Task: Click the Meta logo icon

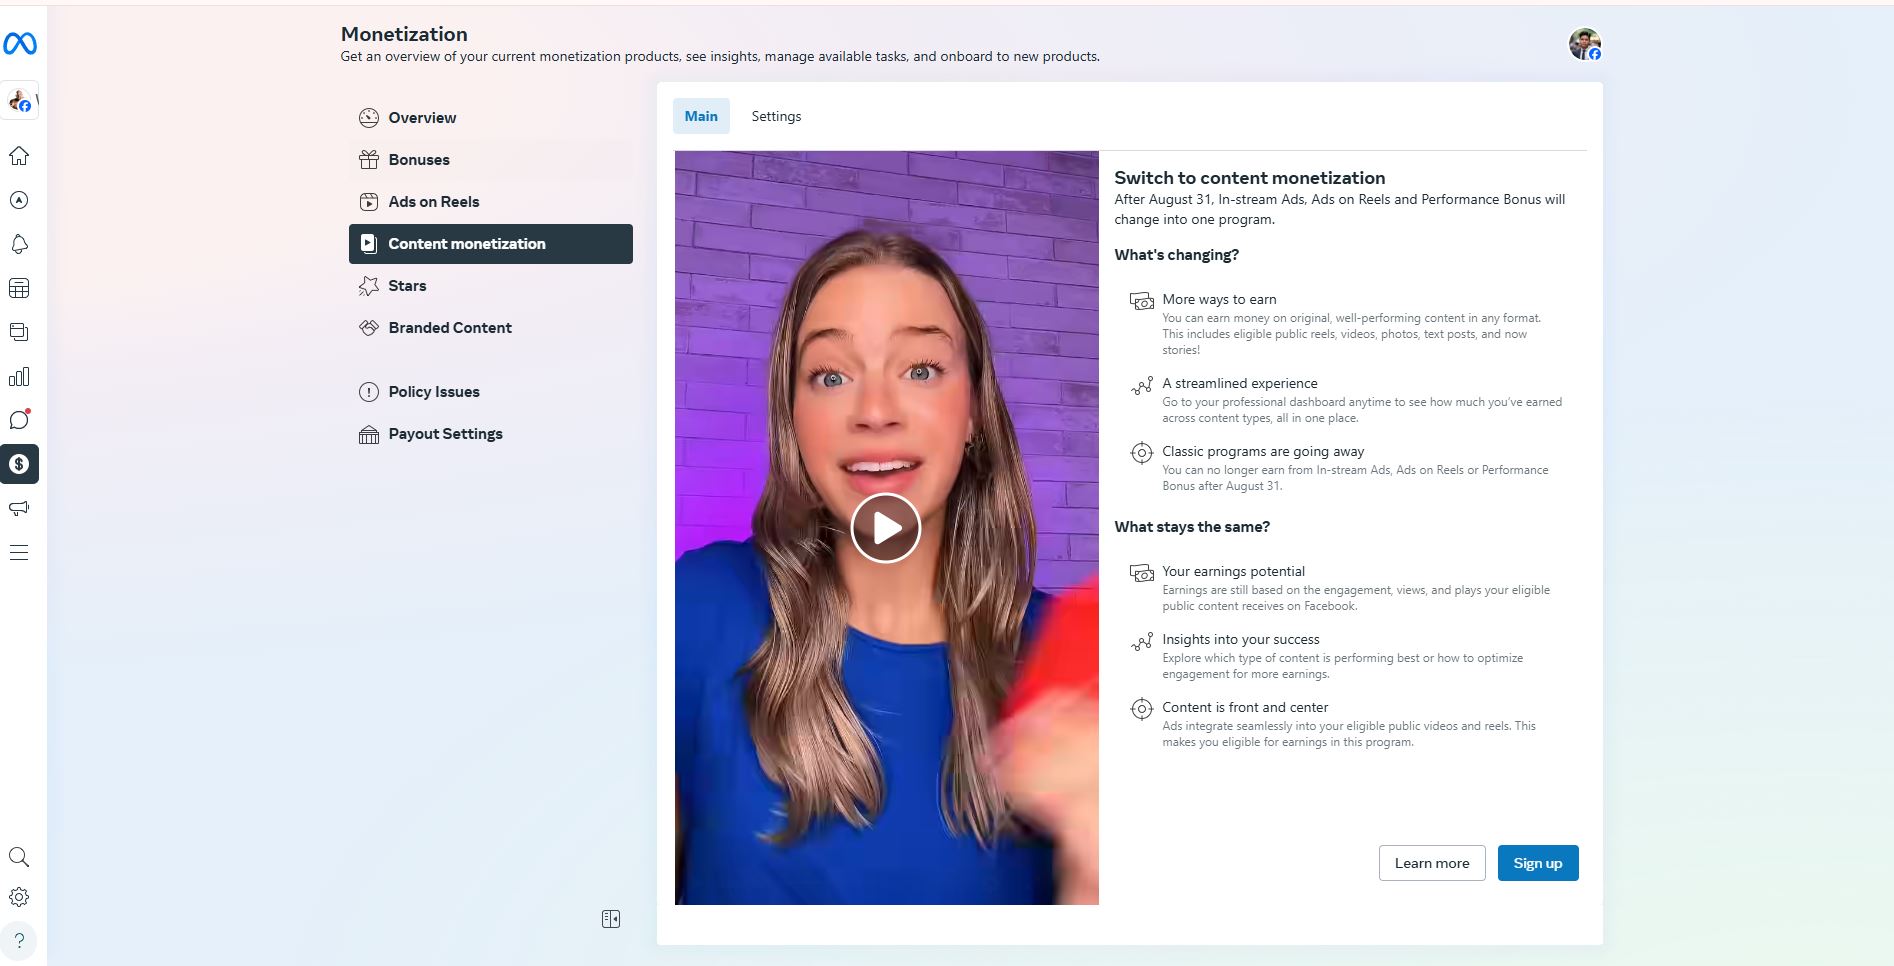Action: [20, 44]
